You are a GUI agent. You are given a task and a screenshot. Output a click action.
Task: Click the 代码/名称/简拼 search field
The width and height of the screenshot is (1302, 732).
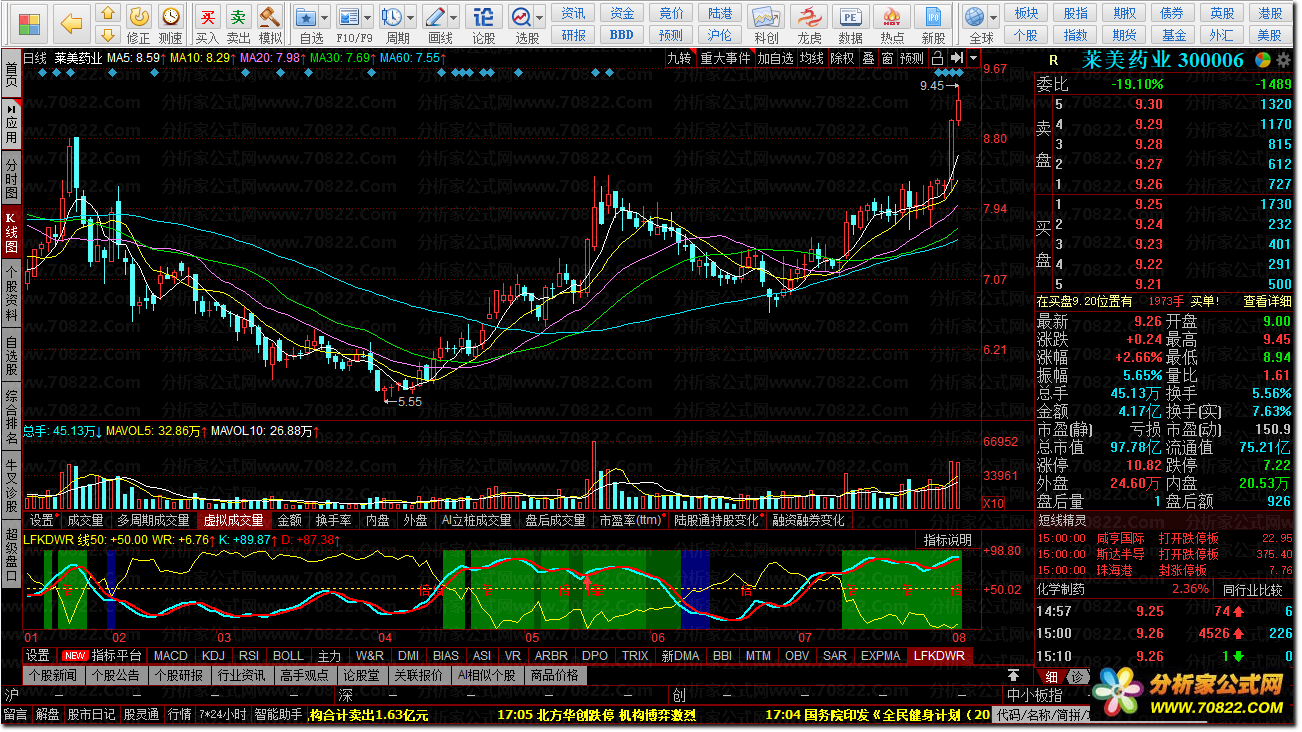point(1040,714)
